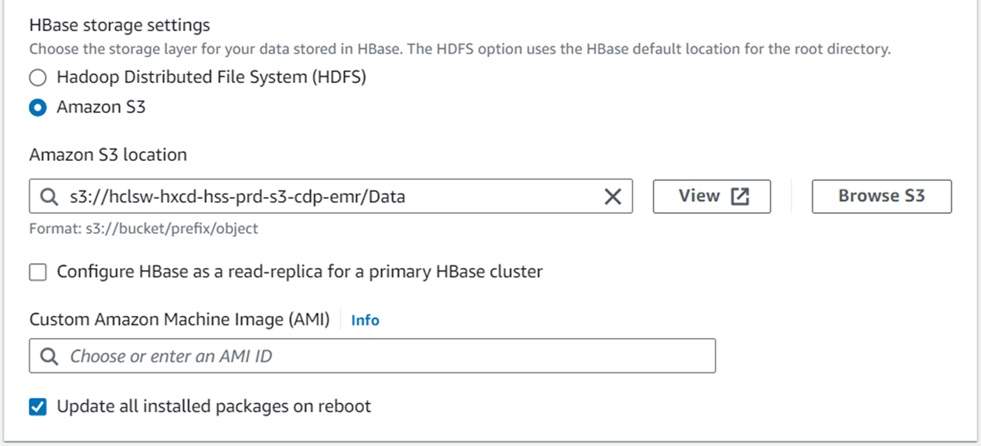Screen dimensions: 981x446
Task: Select the HDFS storage radio button
Action: [x=38, y=77]
